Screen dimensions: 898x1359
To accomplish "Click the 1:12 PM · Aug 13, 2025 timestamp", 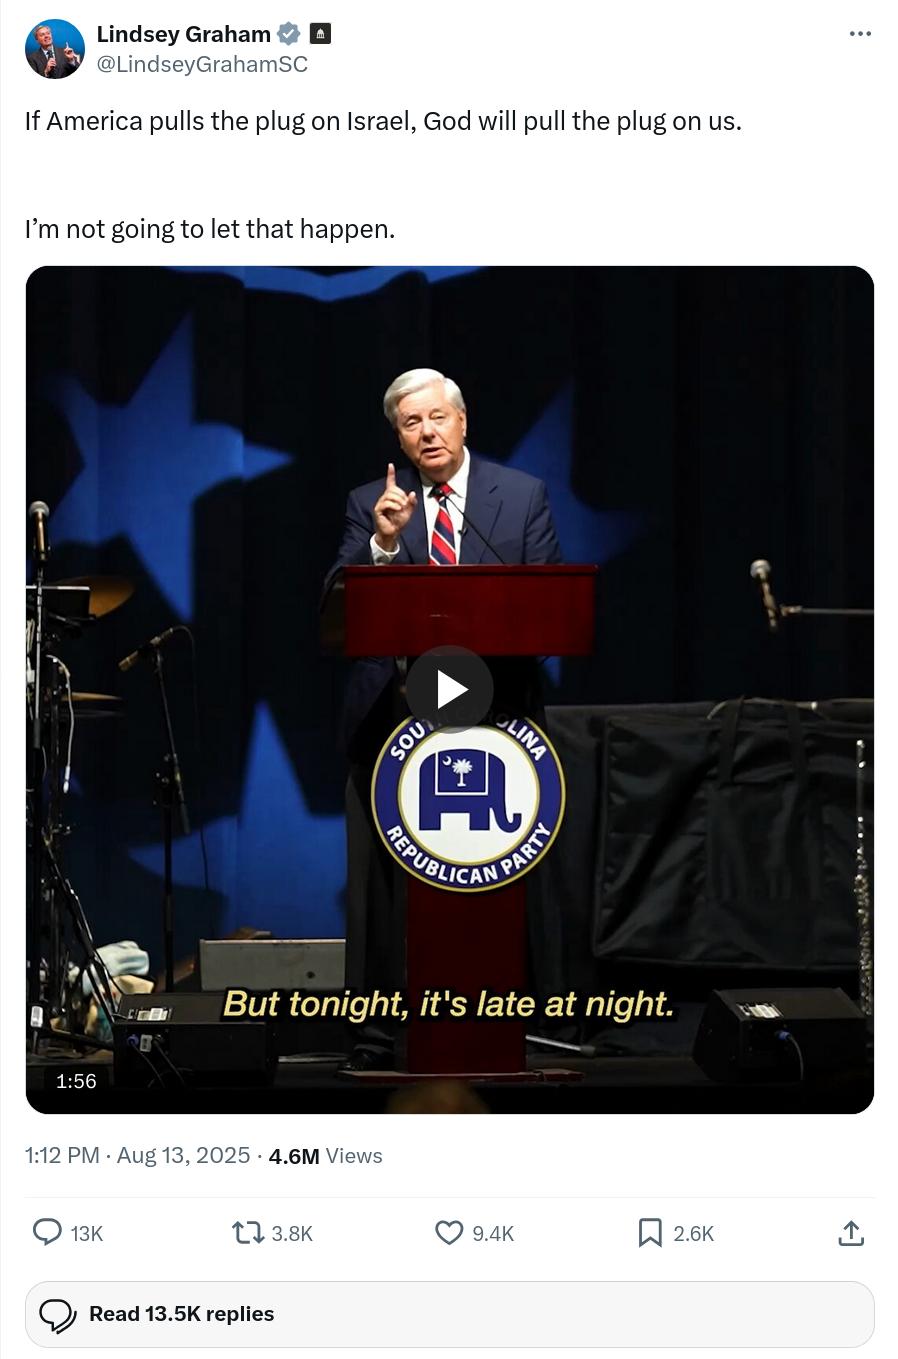I will [137, 1156].
